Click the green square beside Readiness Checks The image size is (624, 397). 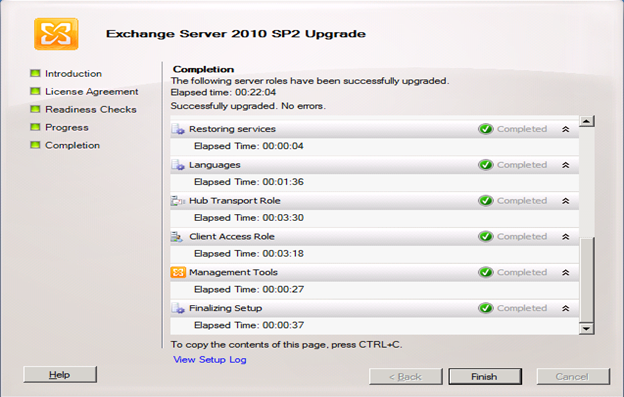(x=35, y=109)
